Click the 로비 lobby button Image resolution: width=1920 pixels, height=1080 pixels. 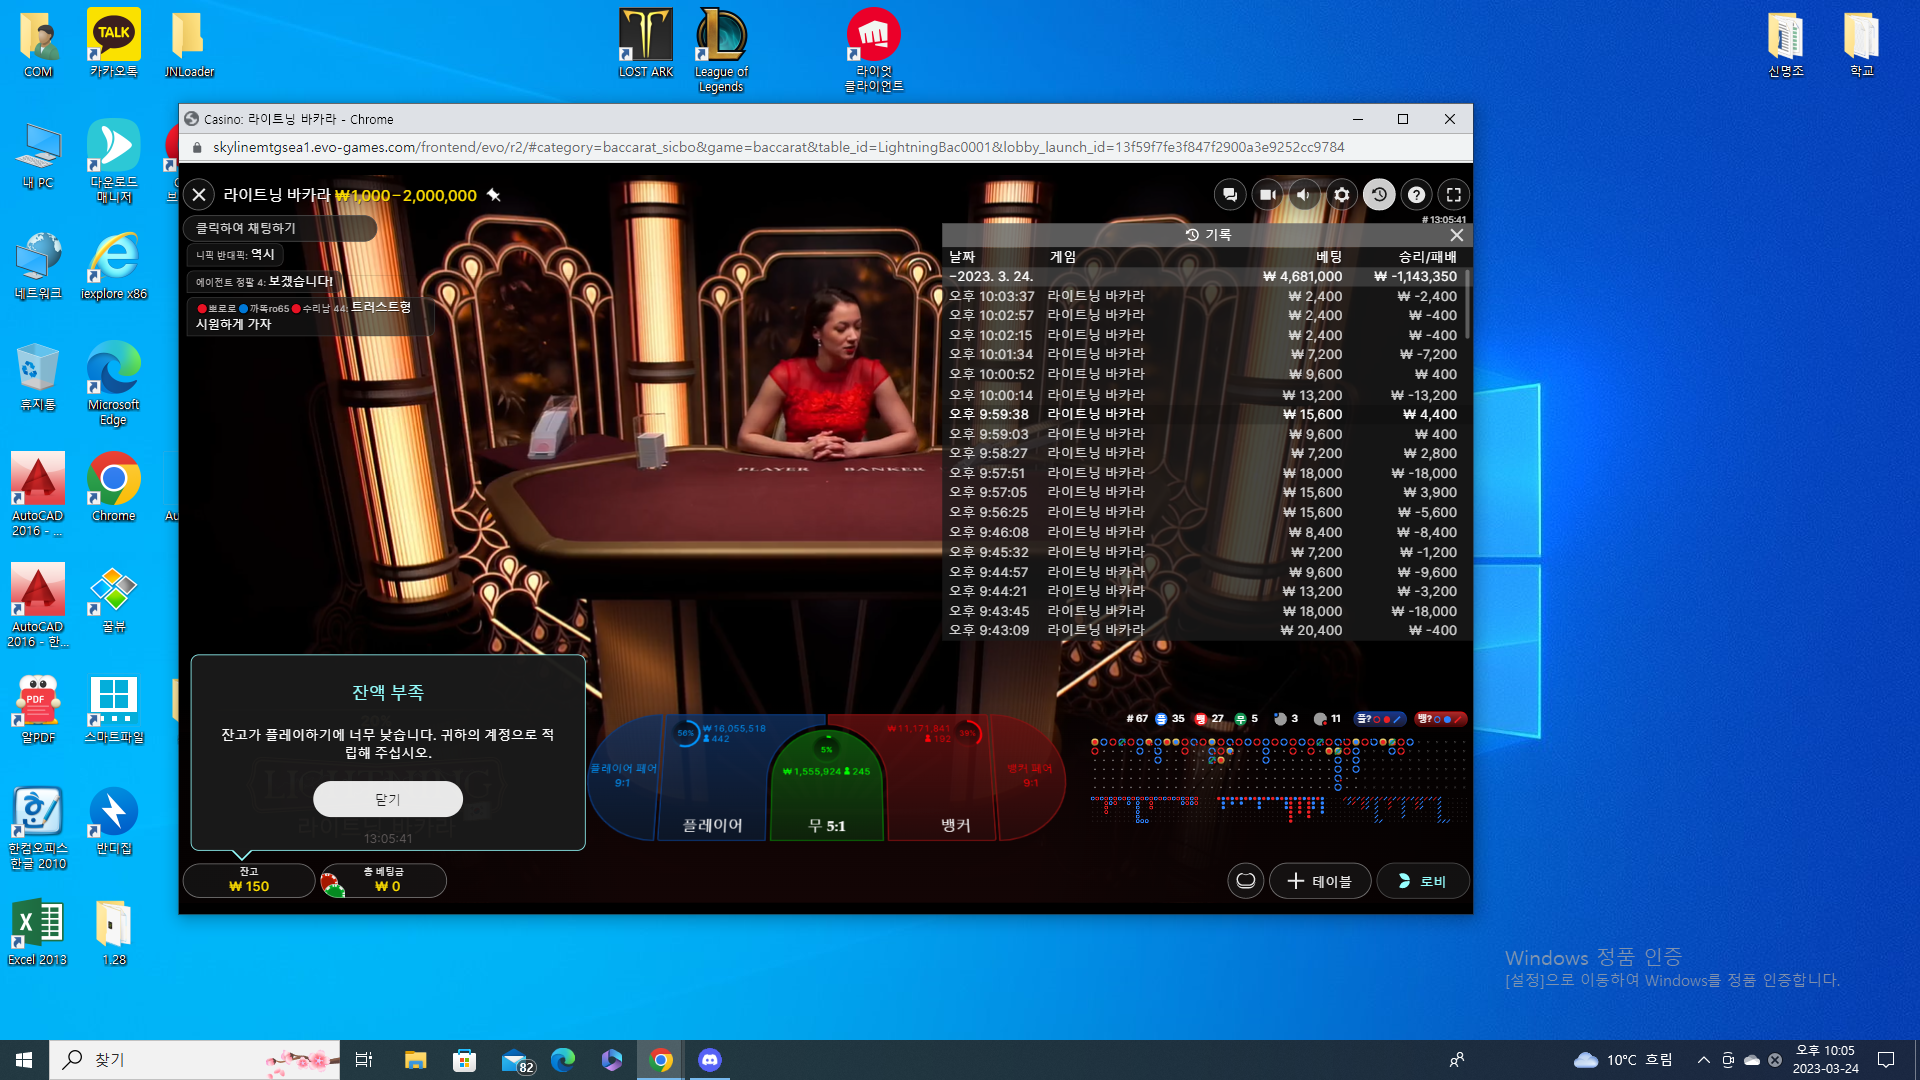(x=1423, y=881)
